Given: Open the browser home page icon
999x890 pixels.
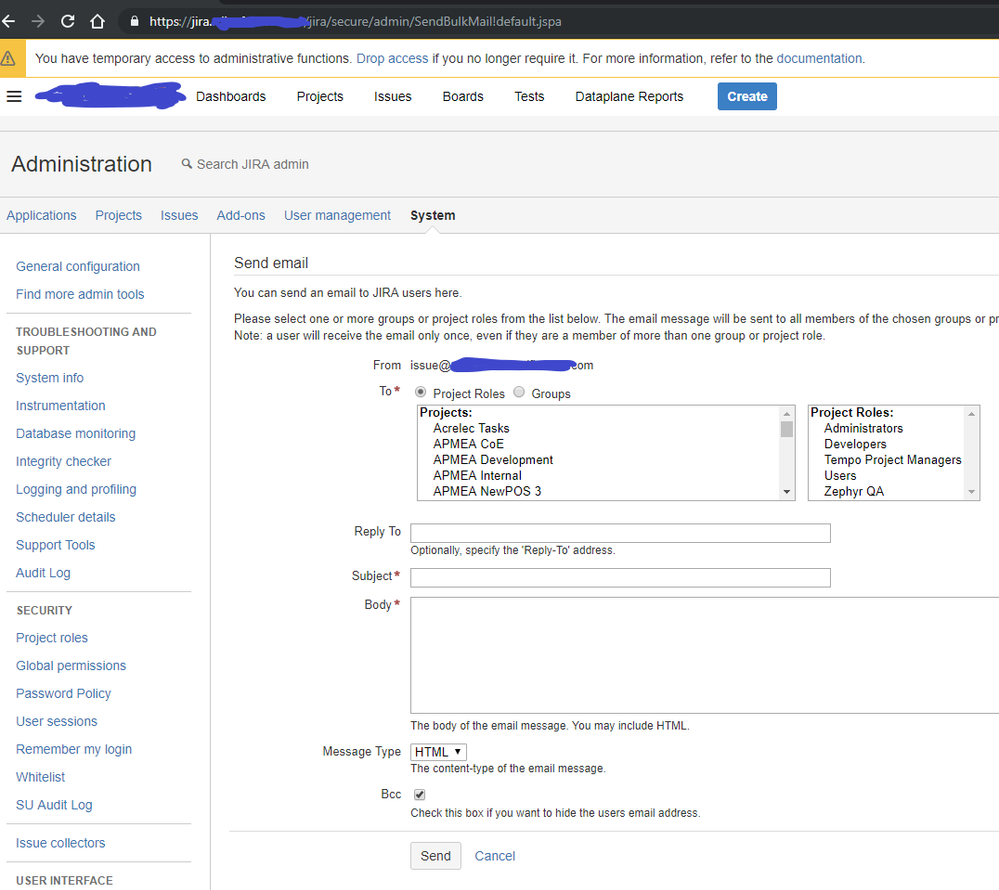Looking at the screenshot, I should (x=97, y=22).
